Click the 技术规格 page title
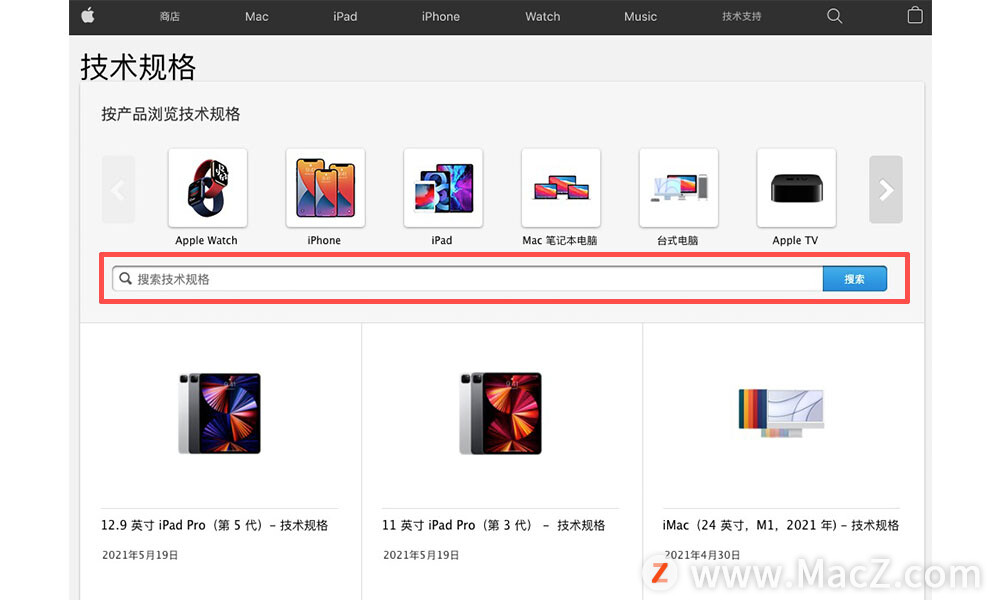Image resolution: width=1000 pixels, height=600 pixels. pyautogui.click(x=138, y=67)
